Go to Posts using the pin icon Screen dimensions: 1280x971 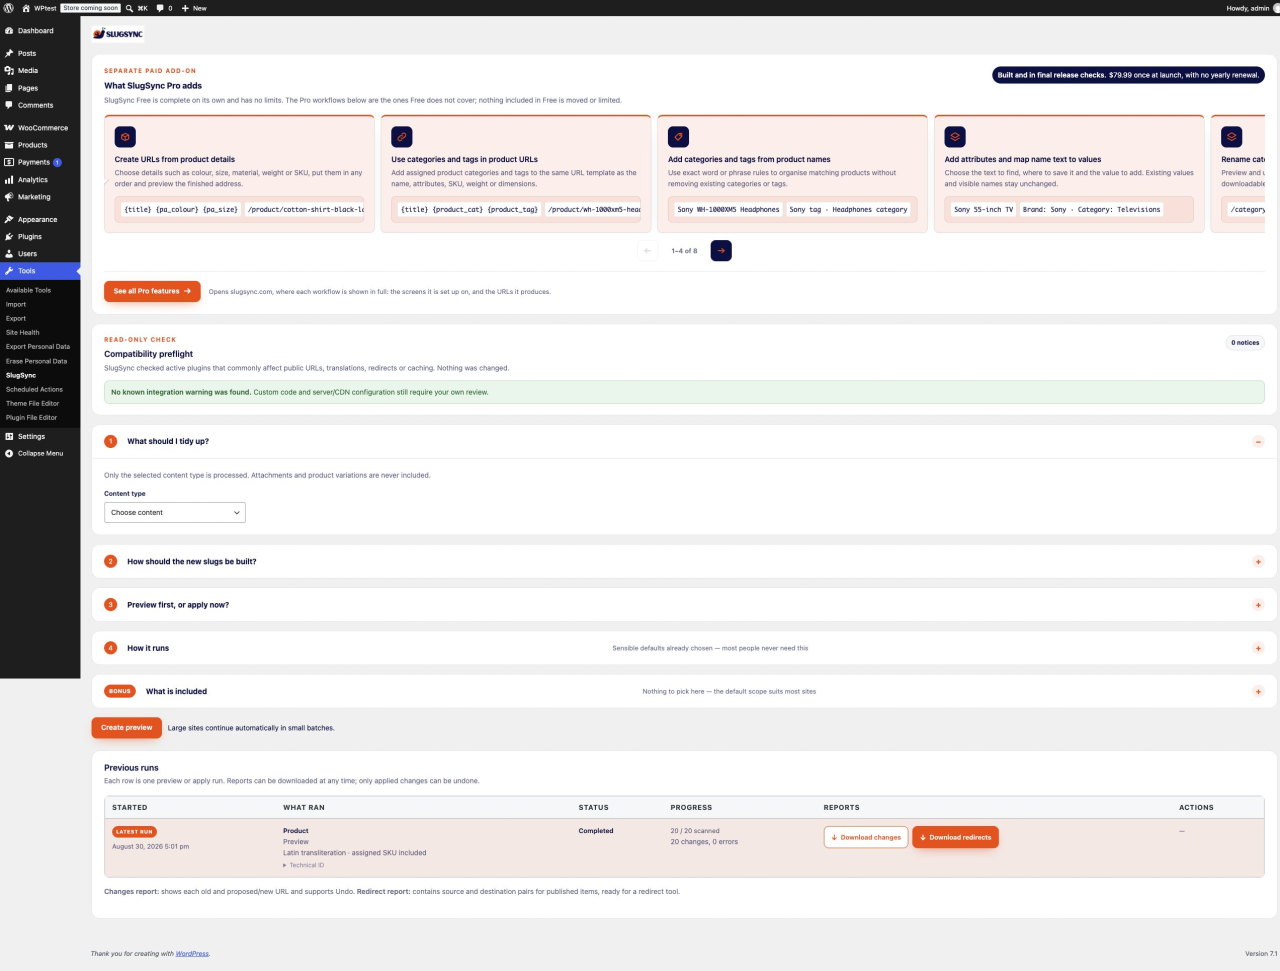[9, 54]
